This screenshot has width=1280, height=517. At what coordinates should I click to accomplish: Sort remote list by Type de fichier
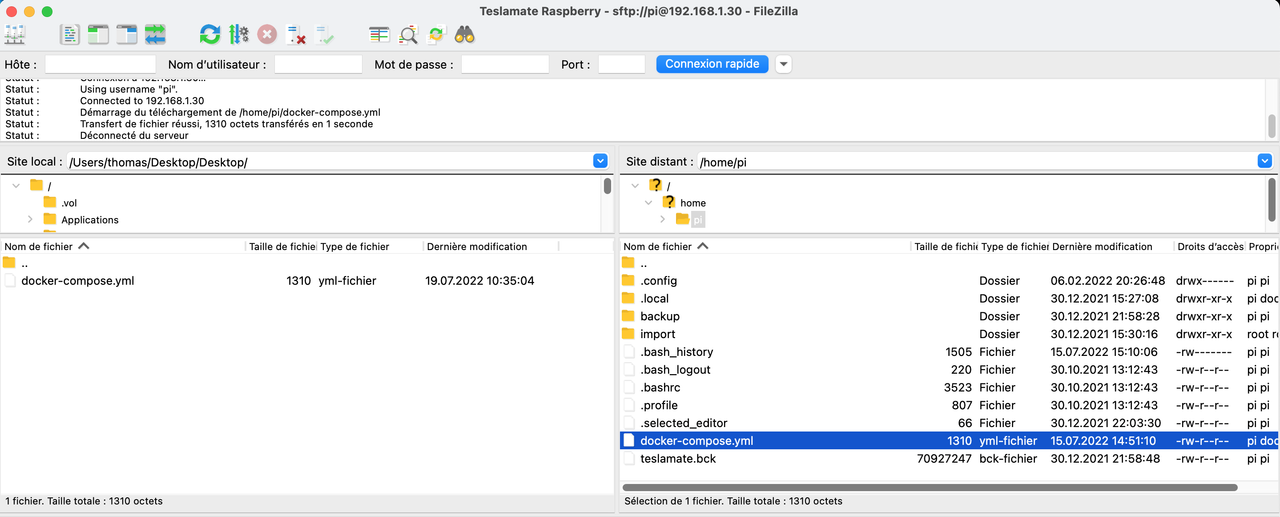pos(1014,246)
